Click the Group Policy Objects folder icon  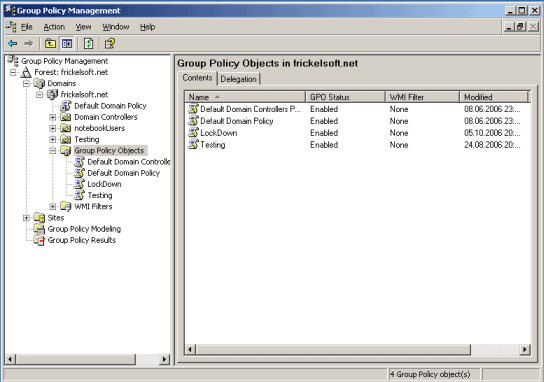point(66,150)
